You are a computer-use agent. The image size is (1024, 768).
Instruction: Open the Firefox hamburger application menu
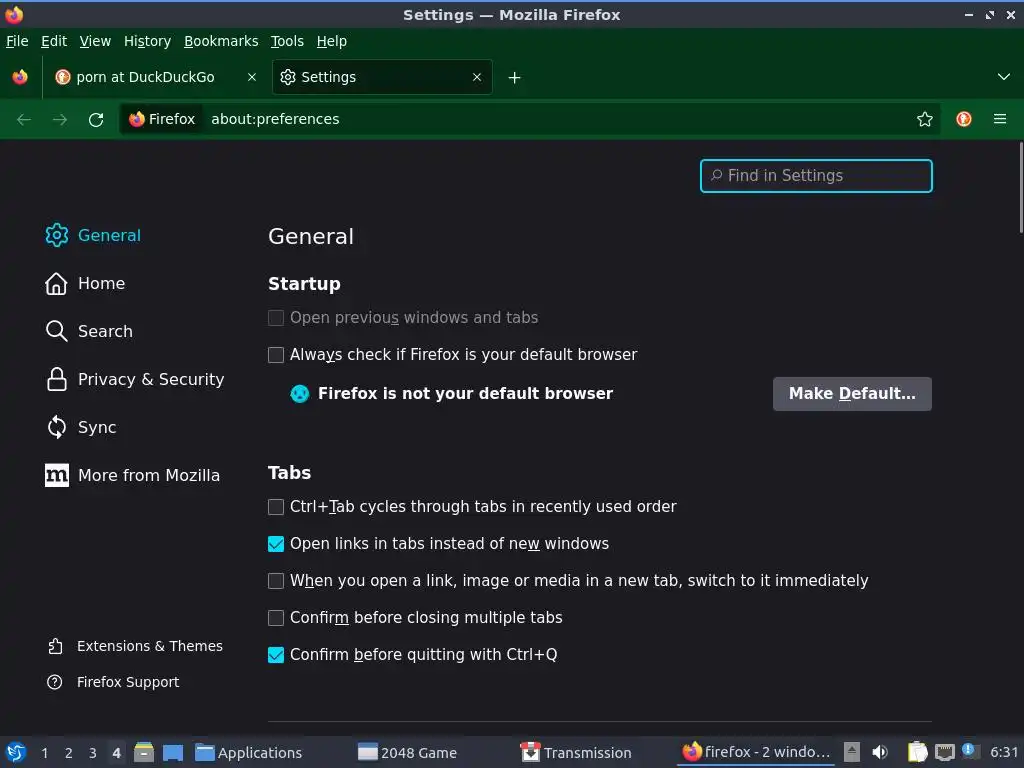point(1000,119)
